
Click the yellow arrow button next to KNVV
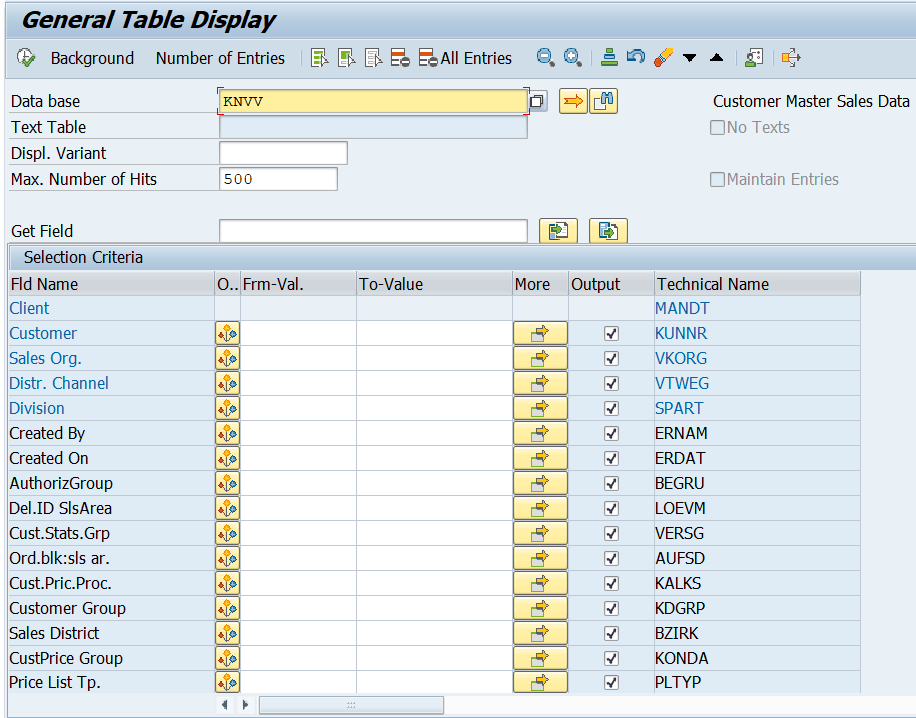[573, 101]
